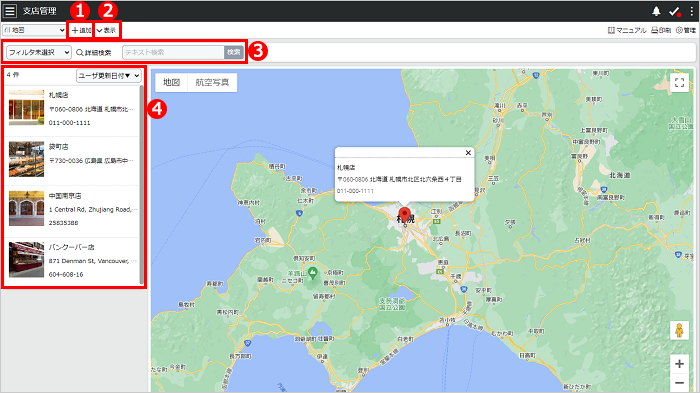Image resolution: width=700 pixels, height=393 pixels.
Task: Open the hamburger menu icon
Action: pyautogui.click(x=10, y=11)
